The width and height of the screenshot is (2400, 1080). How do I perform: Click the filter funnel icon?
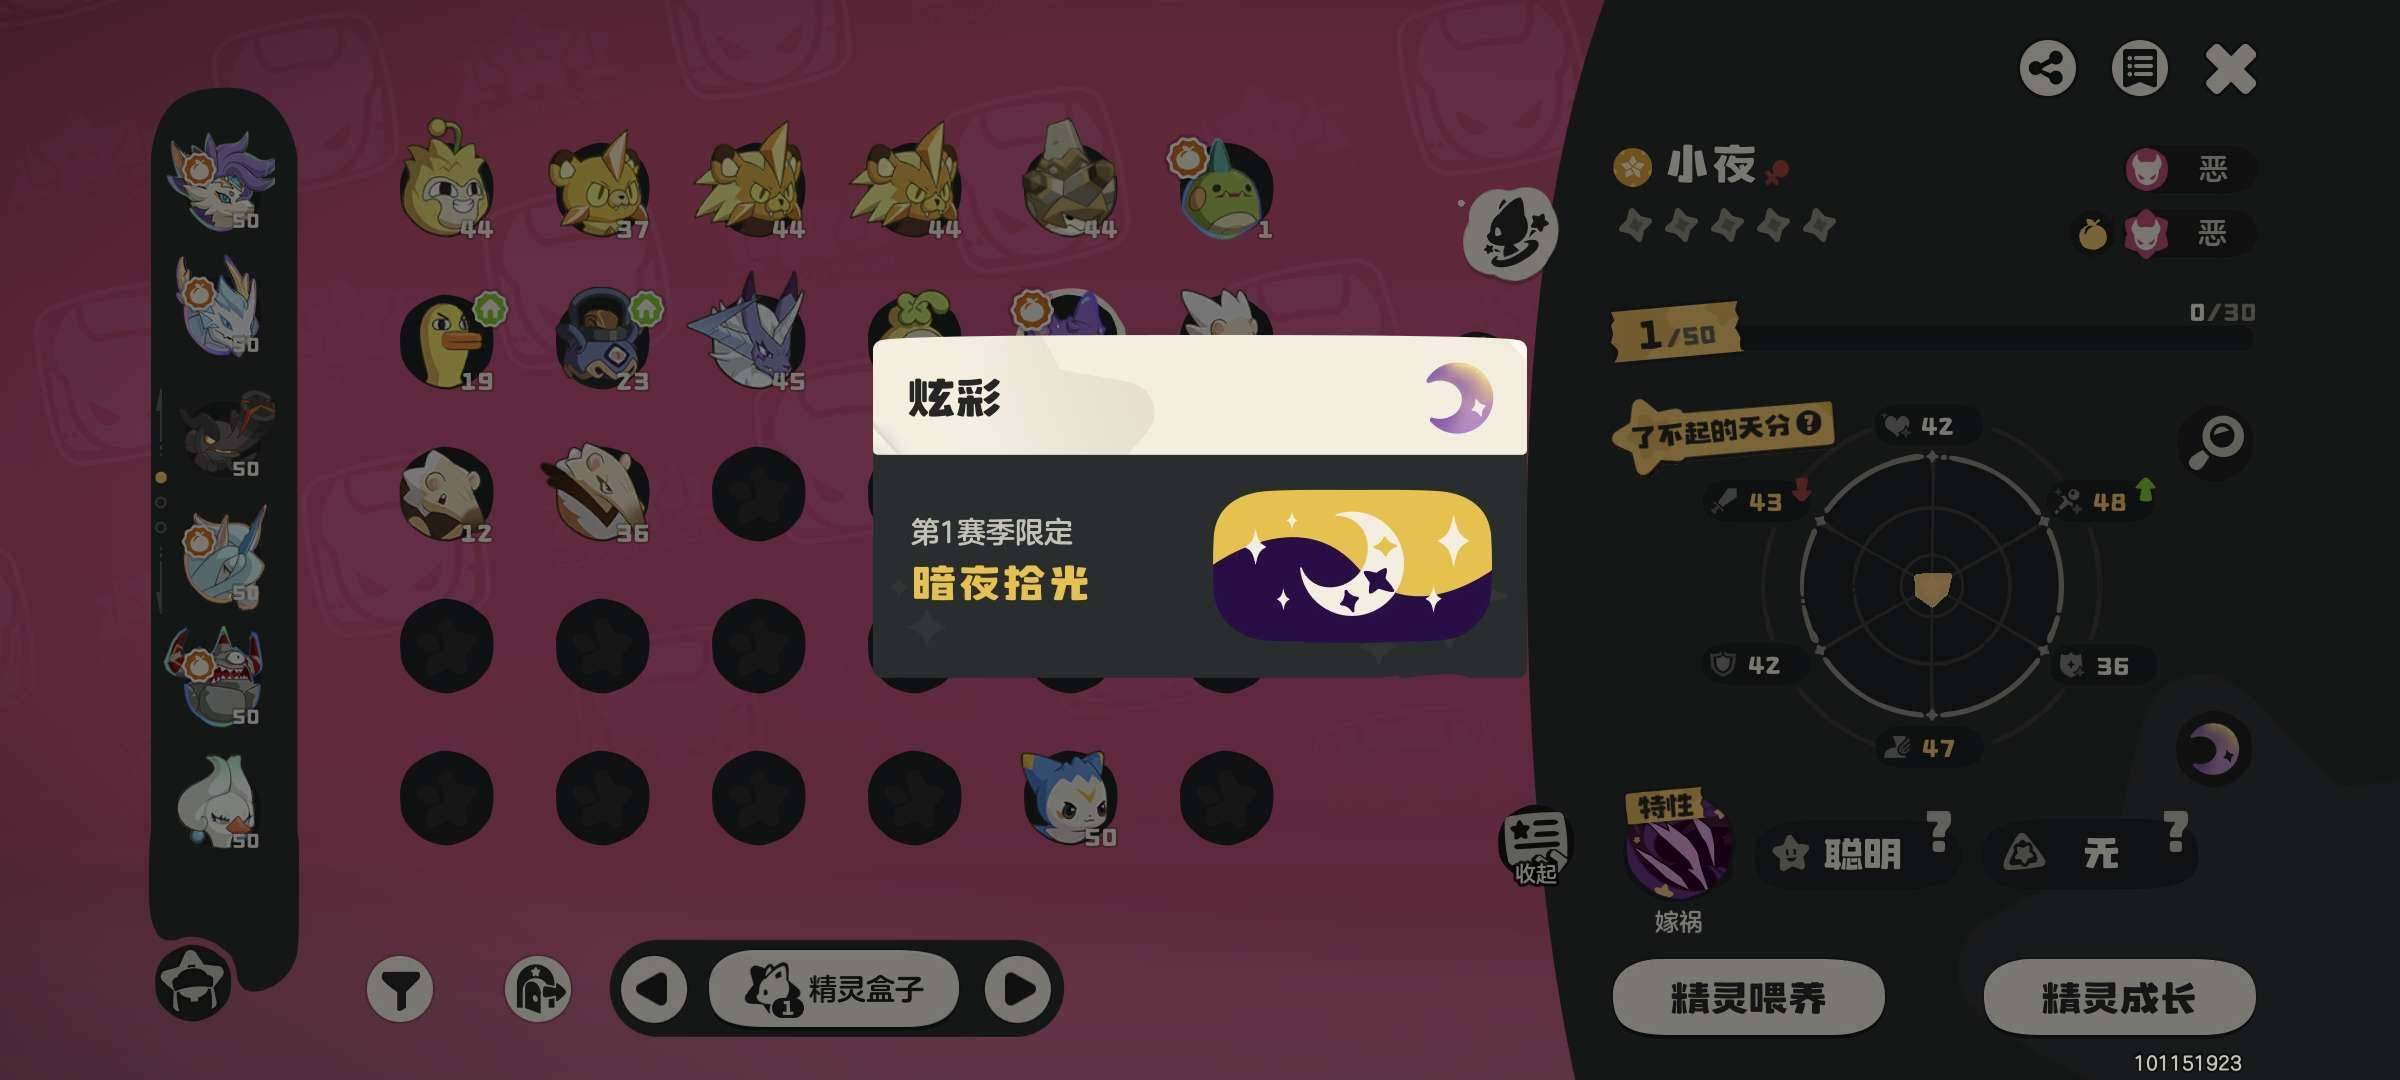[400, 989]
